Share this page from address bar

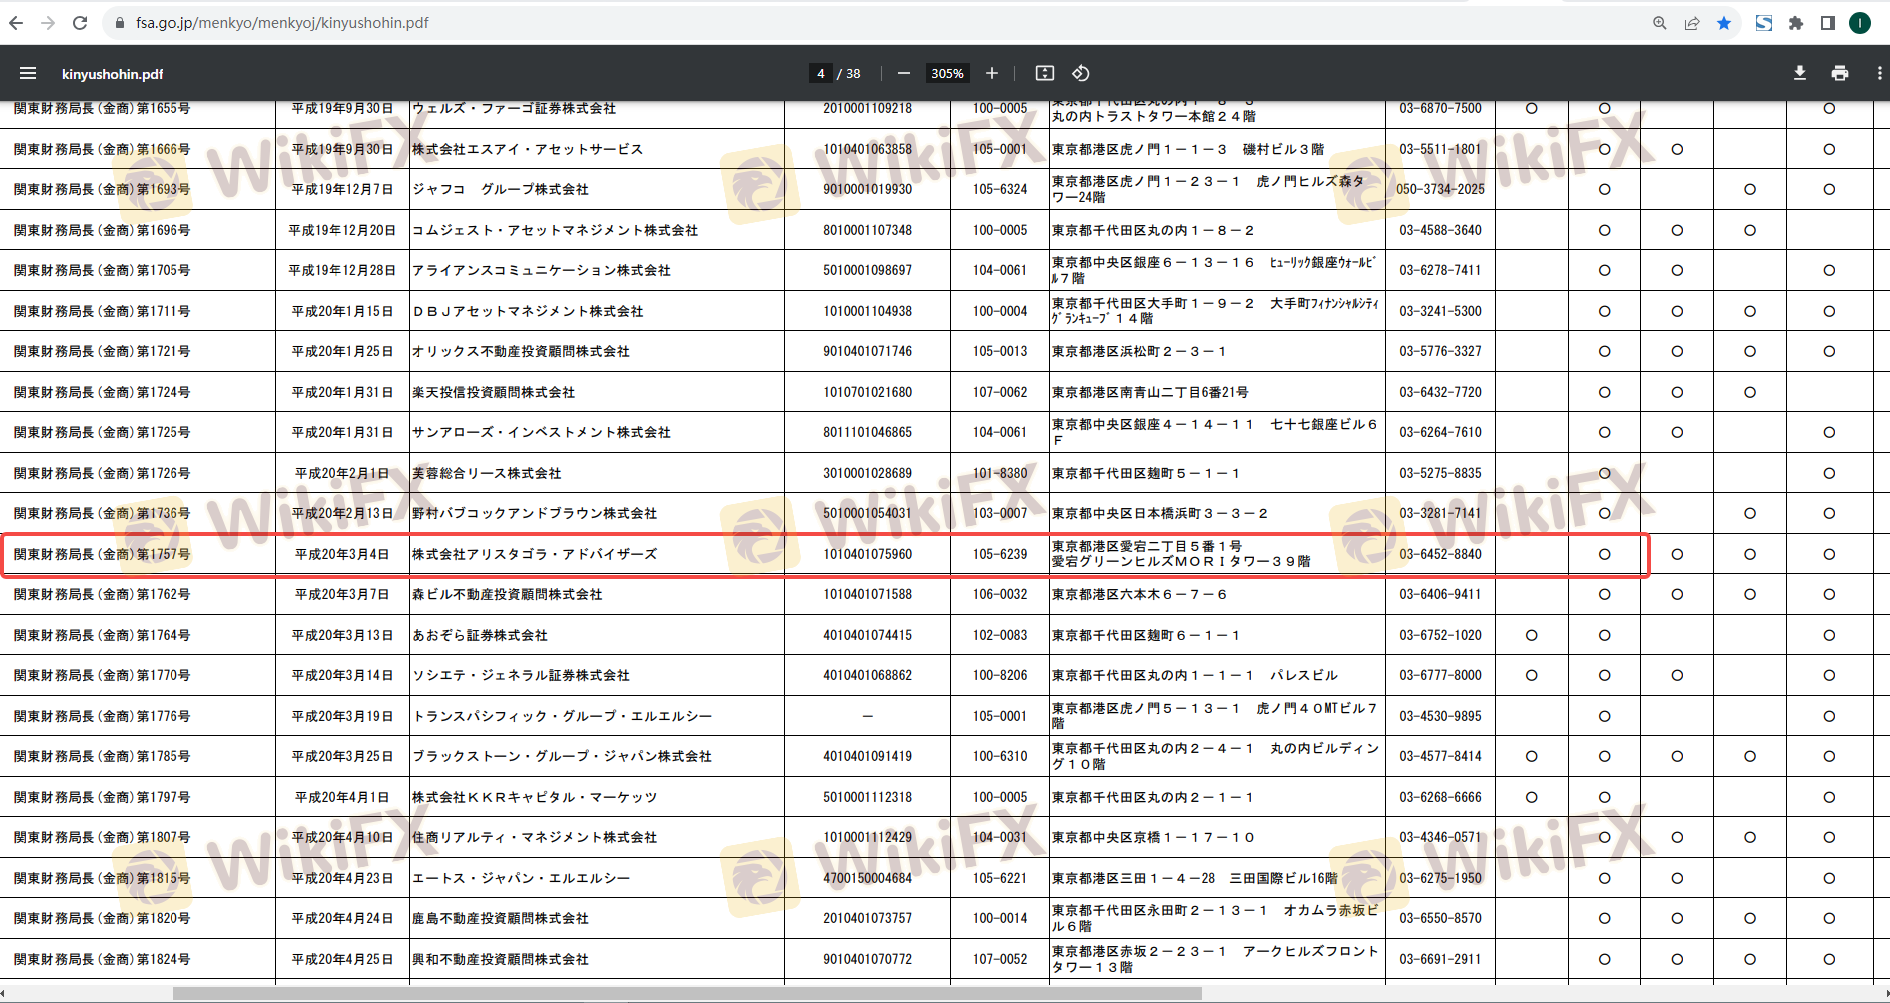pyautogui.click(x=1692, y=23)
